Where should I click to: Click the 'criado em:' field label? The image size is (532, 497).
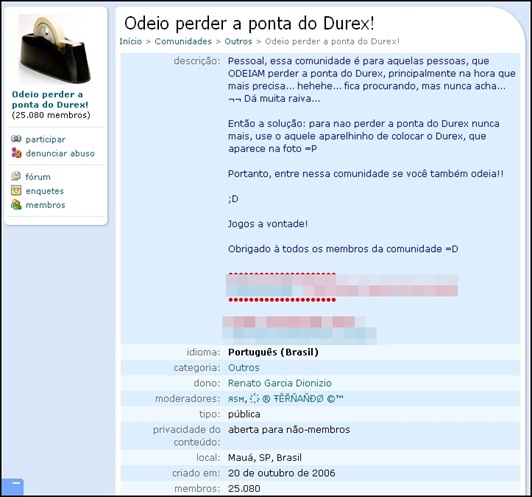click(196, 473)
